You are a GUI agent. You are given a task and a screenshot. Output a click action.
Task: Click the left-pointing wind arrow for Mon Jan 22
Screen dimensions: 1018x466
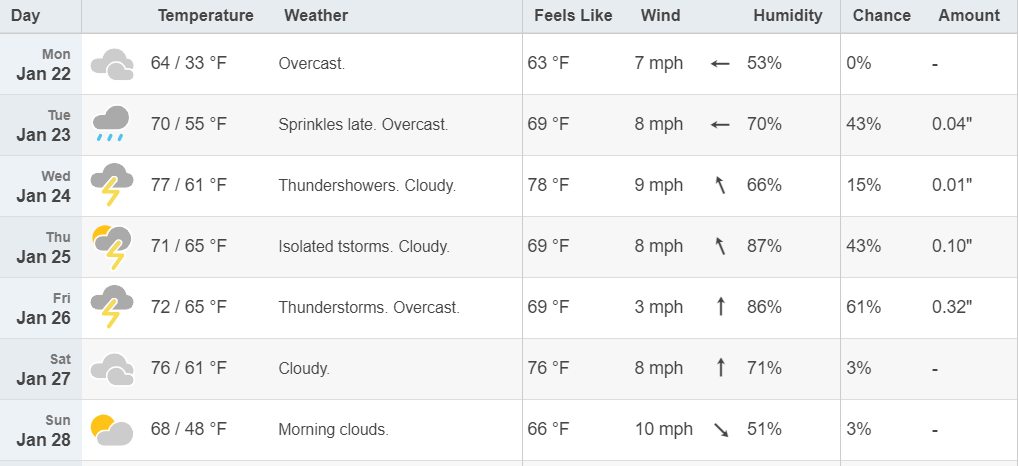[x=720, y=64]
